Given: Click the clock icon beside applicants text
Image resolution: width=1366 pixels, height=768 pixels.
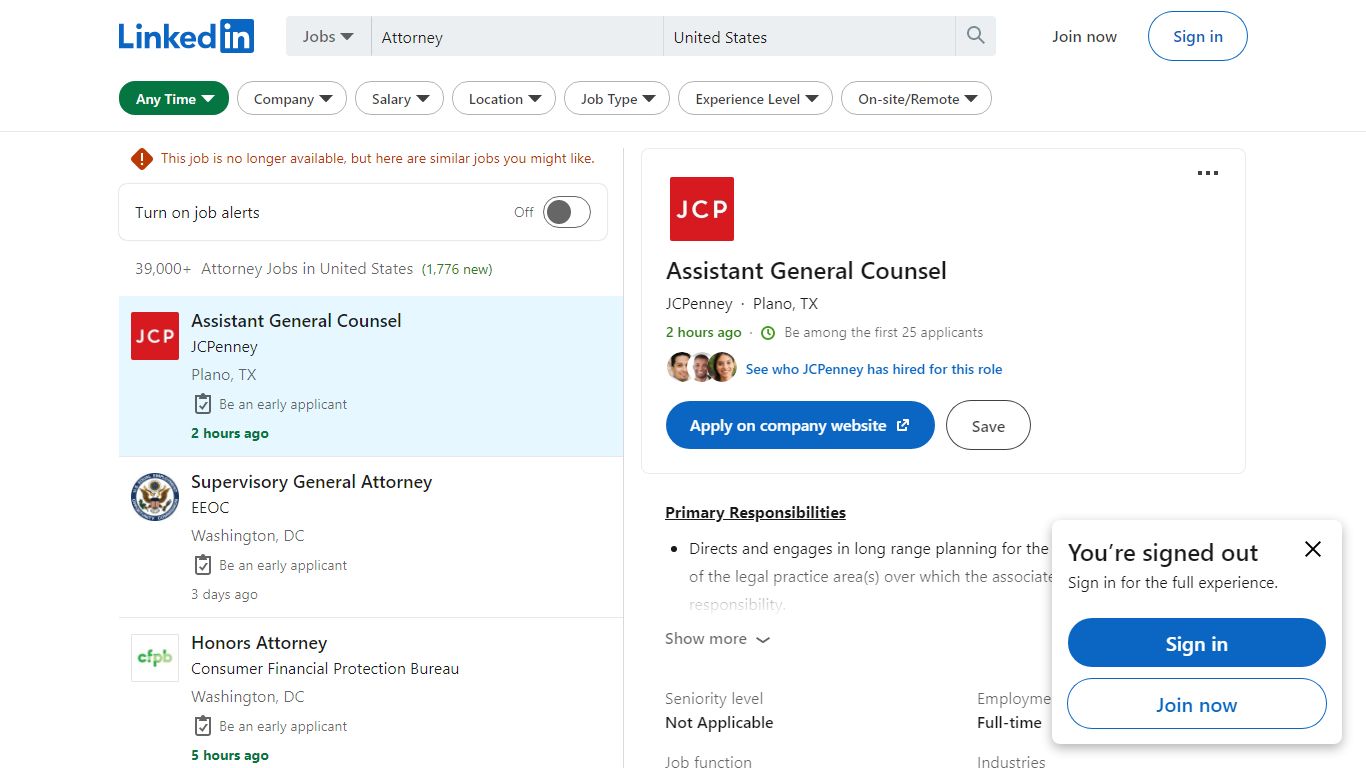Looking at the screenshot, I should pyautogui.click(x=768, y=333).
